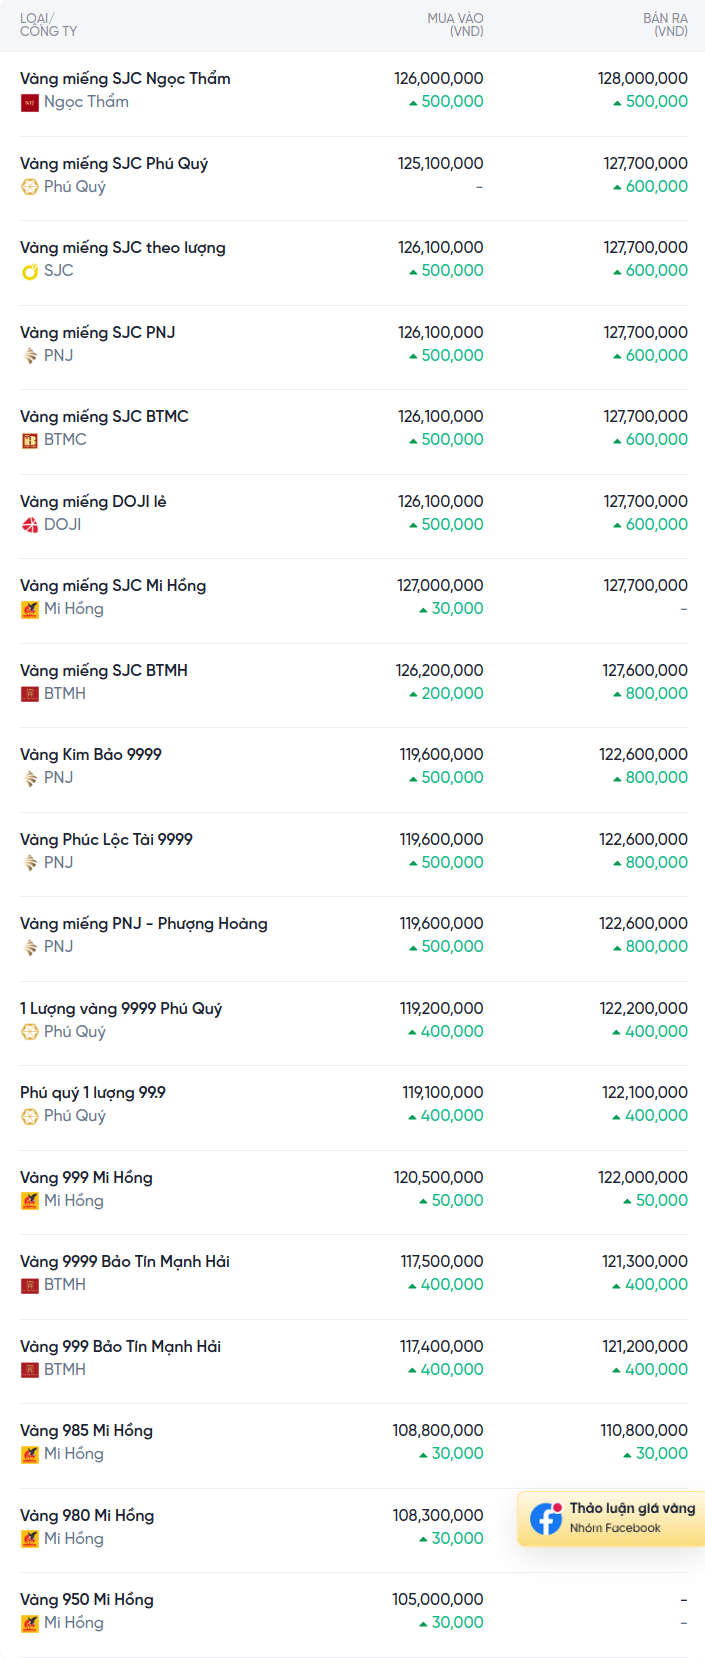The height and width of the screenshot is (1658, 705).
Task: Click the Ngọc Thẩm company logo icon
Action: click(x=30, y=102)
